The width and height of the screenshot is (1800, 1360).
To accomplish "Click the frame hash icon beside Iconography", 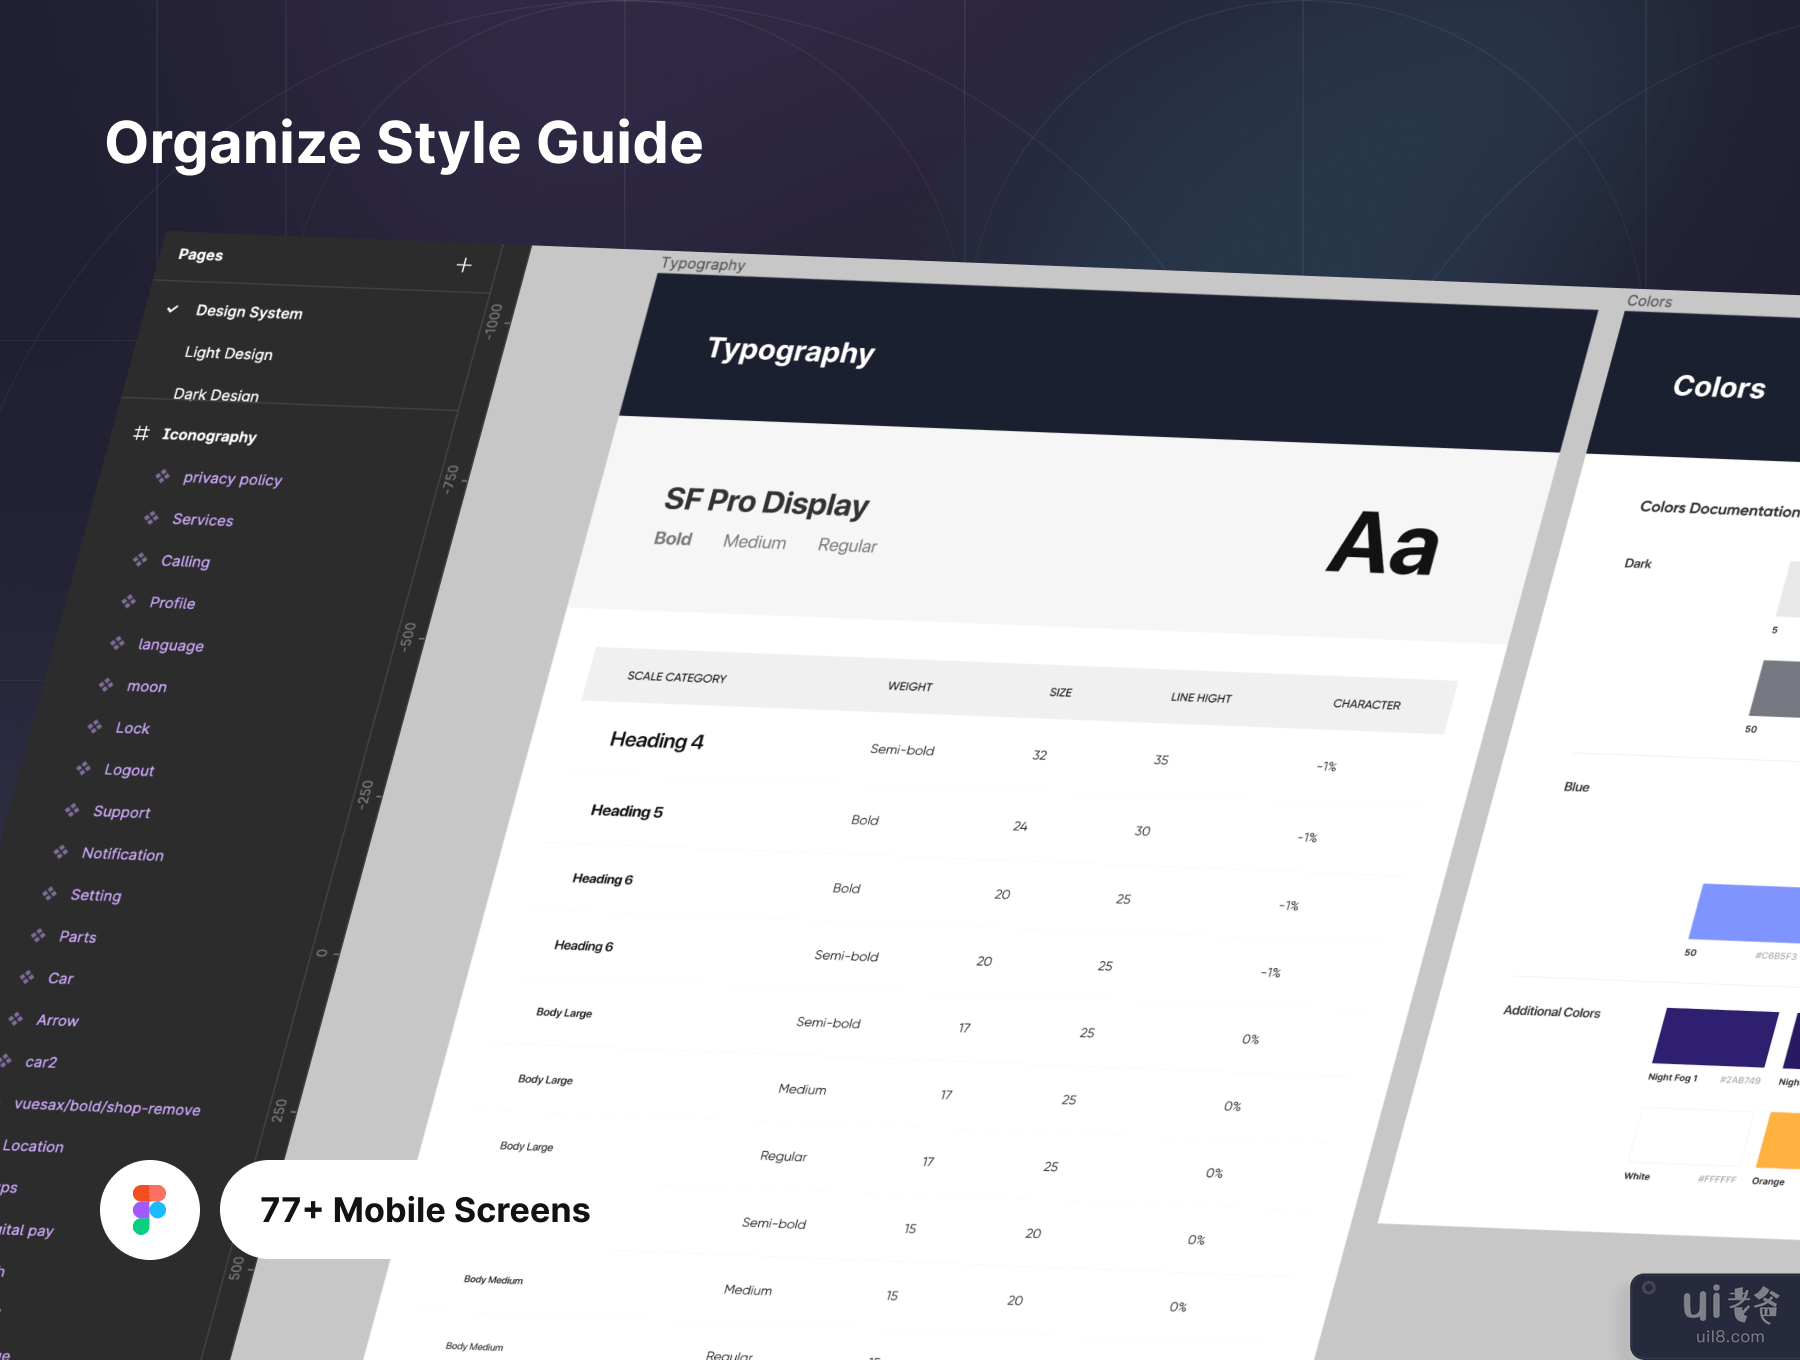I will click(x=141, y=433).
